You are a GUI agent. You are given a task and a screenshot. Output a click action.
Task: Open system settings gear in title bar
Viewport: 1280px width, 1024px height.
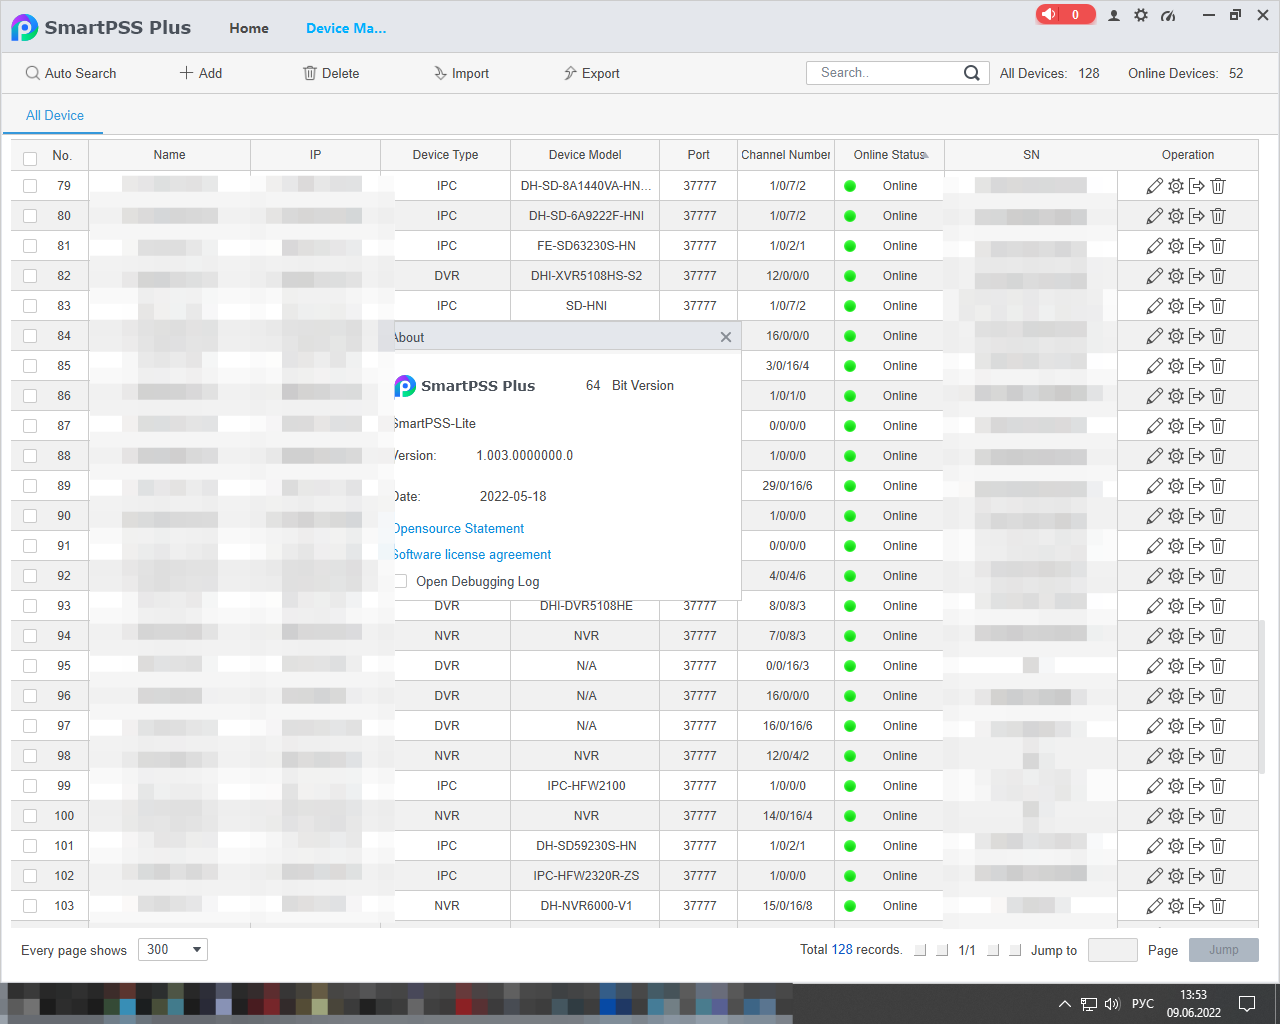1141,15
